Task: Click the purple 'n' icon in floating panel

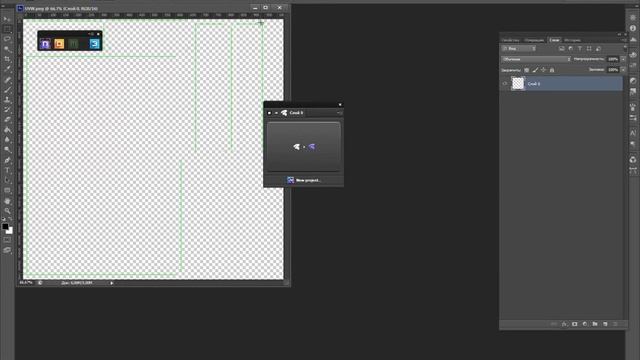Action: [x=45, y=44]
